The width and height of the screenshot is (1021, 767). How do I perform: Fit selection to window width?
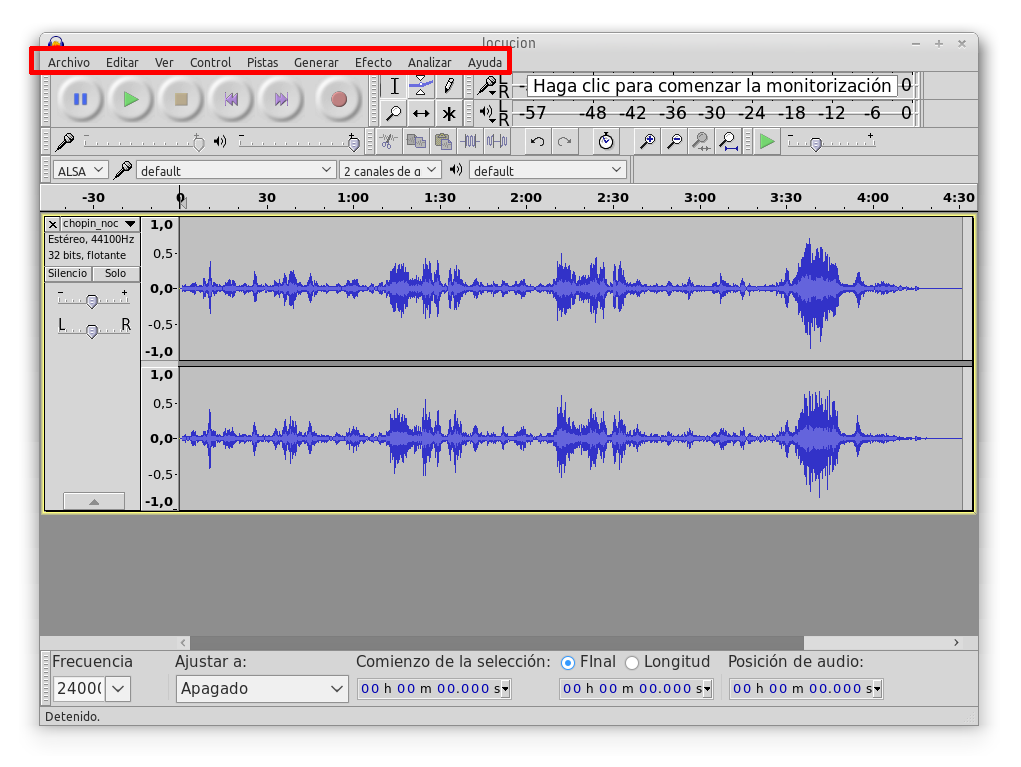(x=701, y=141)
